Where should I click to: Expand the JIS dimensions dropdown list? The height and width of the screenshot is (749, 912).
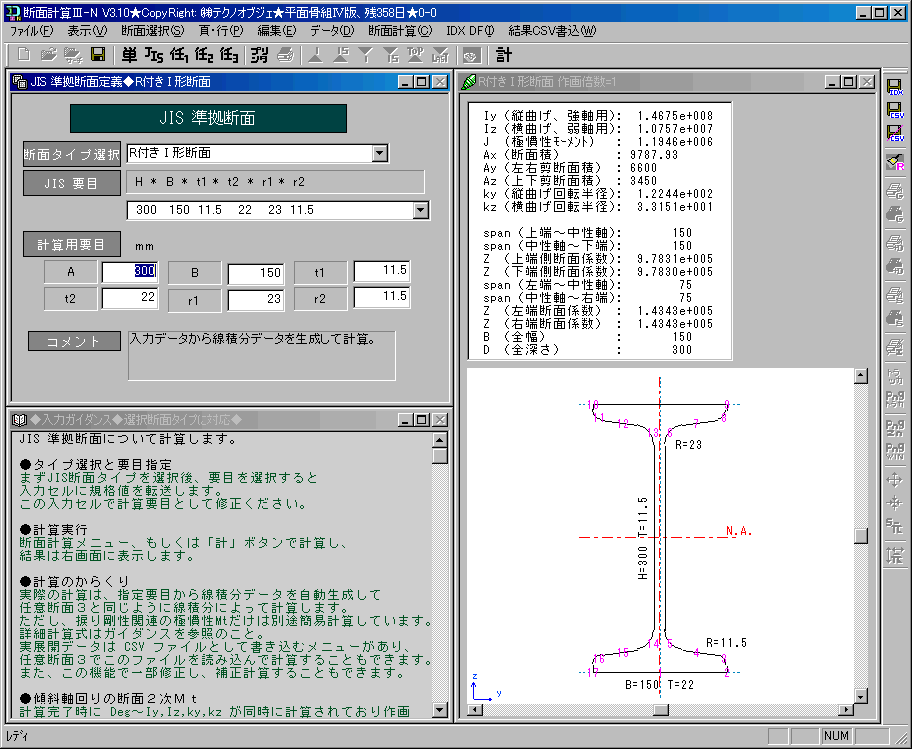point(420,210)
